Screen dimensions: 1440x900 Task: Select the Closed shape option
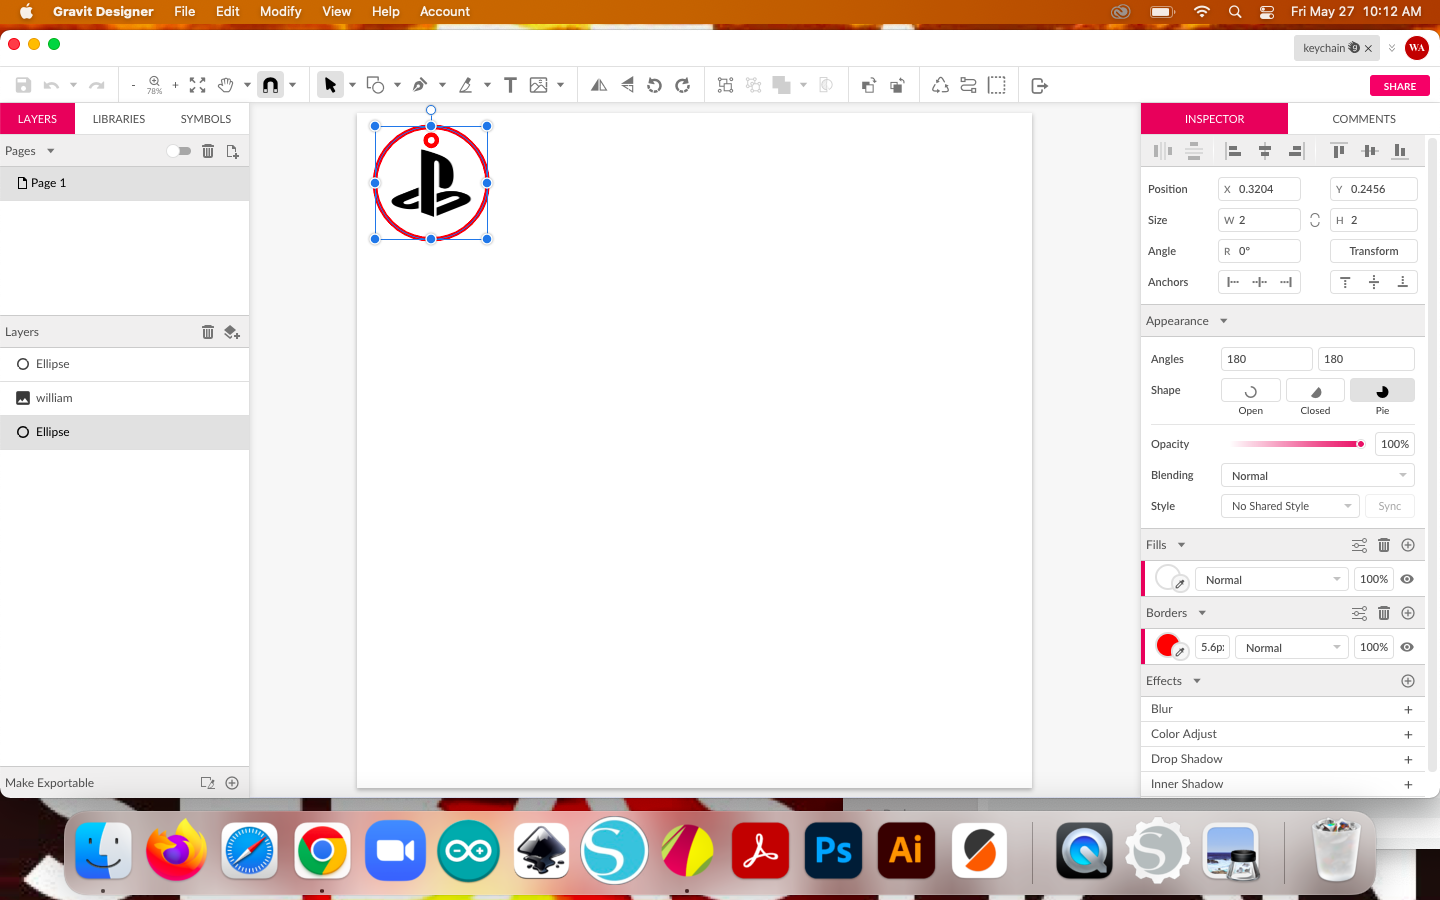1315,390
